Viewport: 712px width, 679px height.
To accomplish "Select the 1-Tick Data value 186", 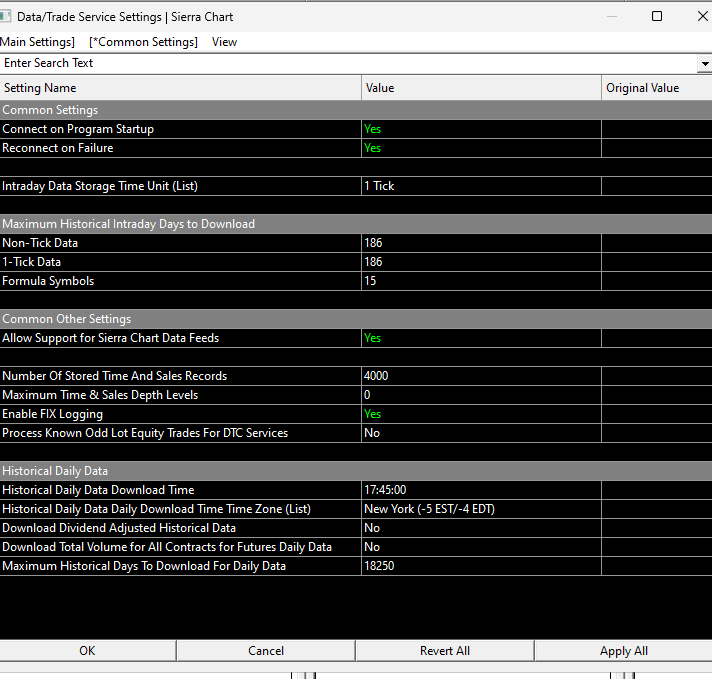I will [x=481, y=262].
